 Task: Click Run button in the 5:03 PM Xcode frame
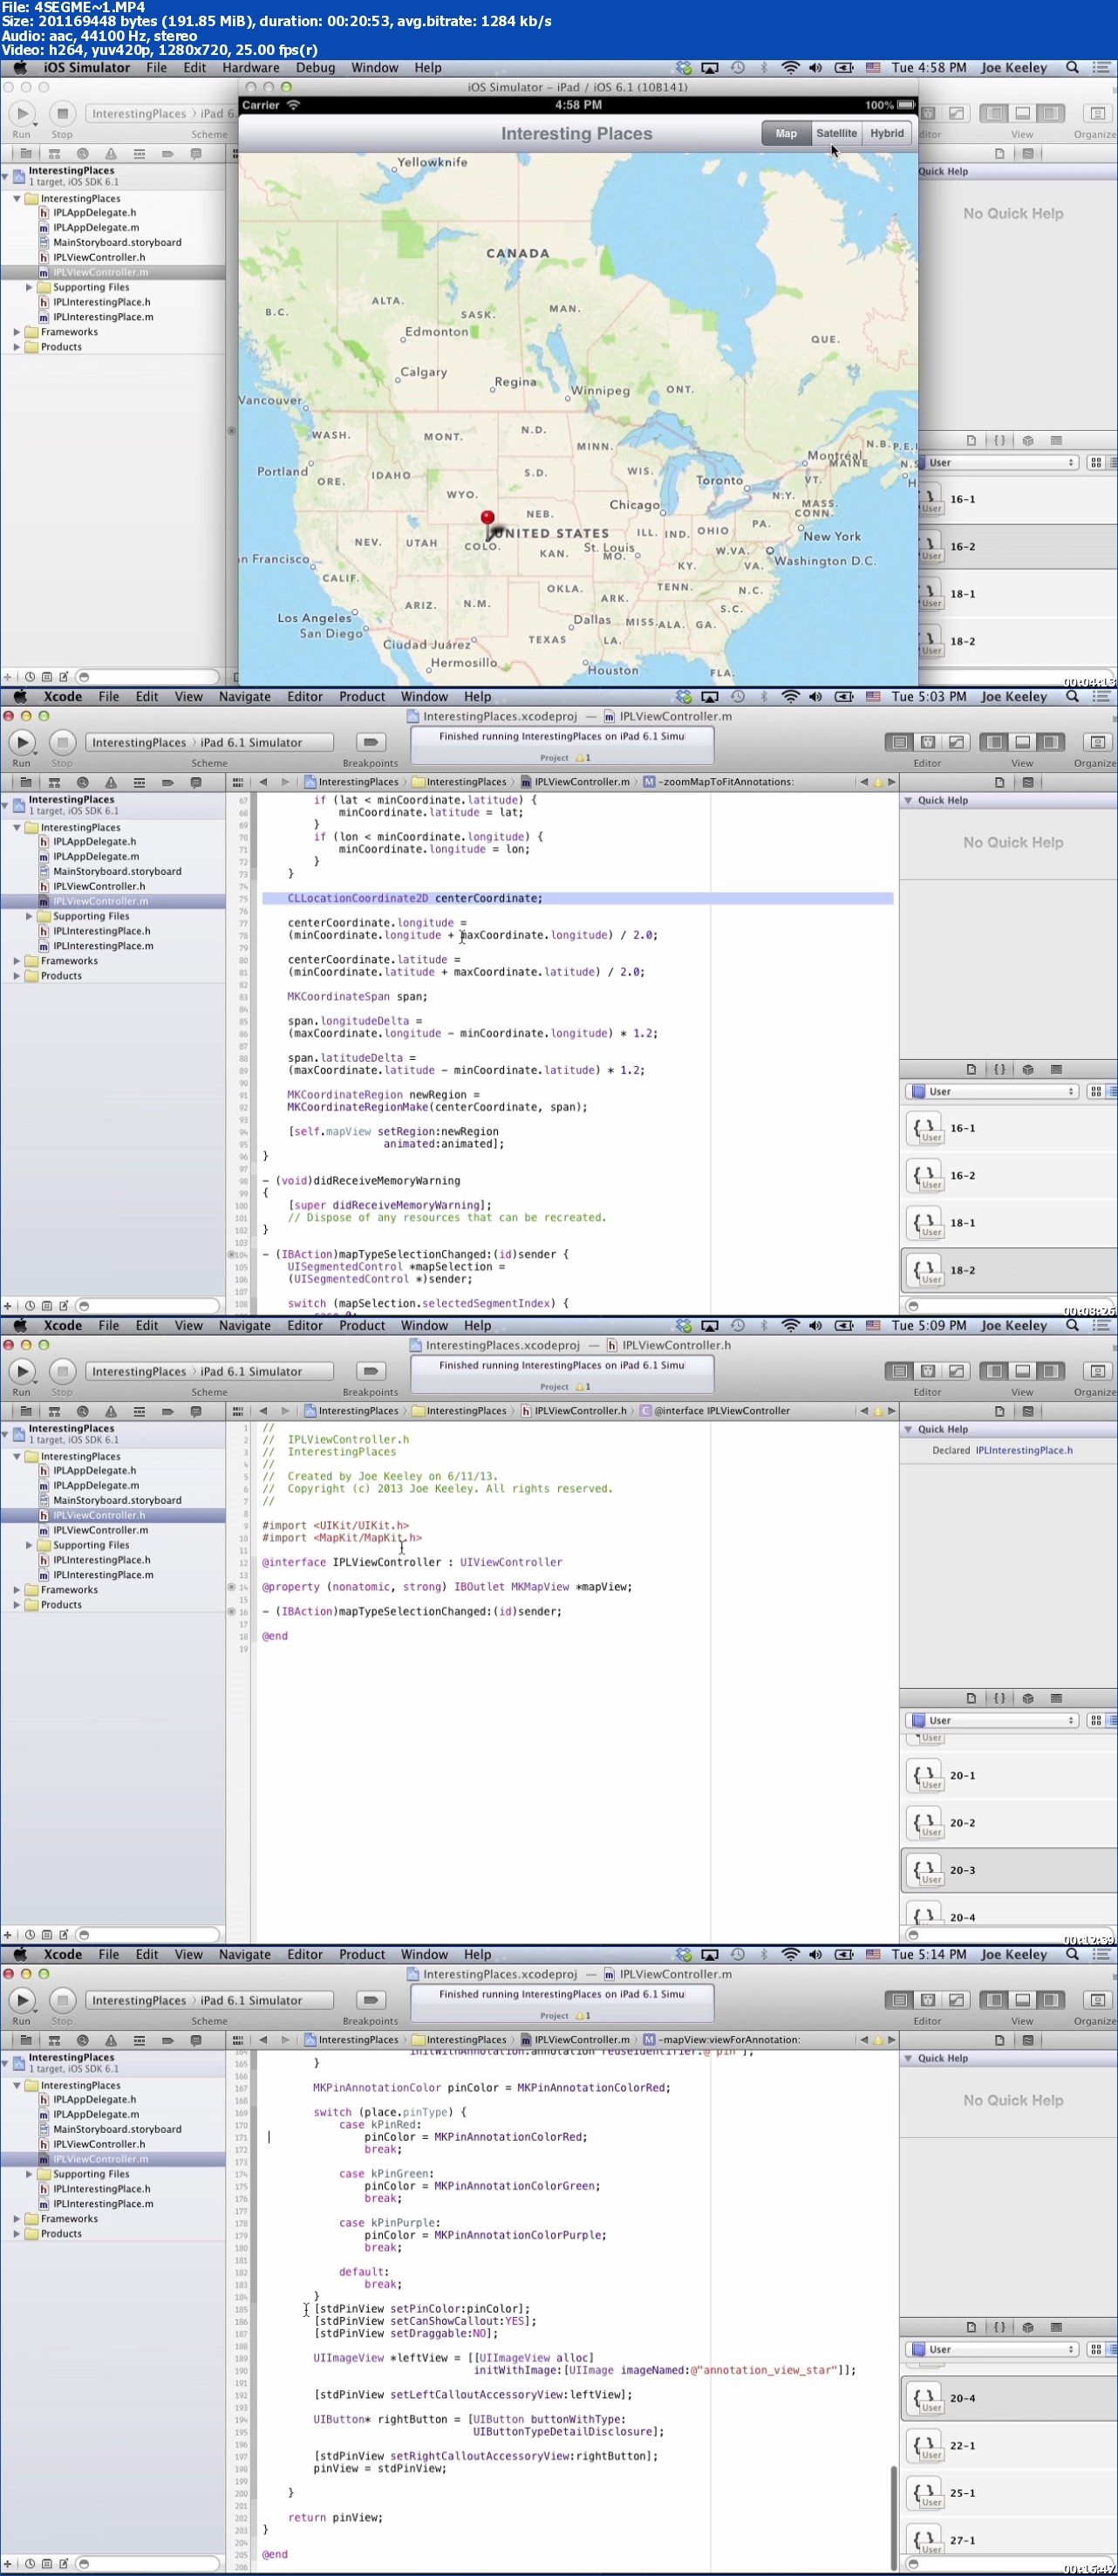[x=22, y=742]
